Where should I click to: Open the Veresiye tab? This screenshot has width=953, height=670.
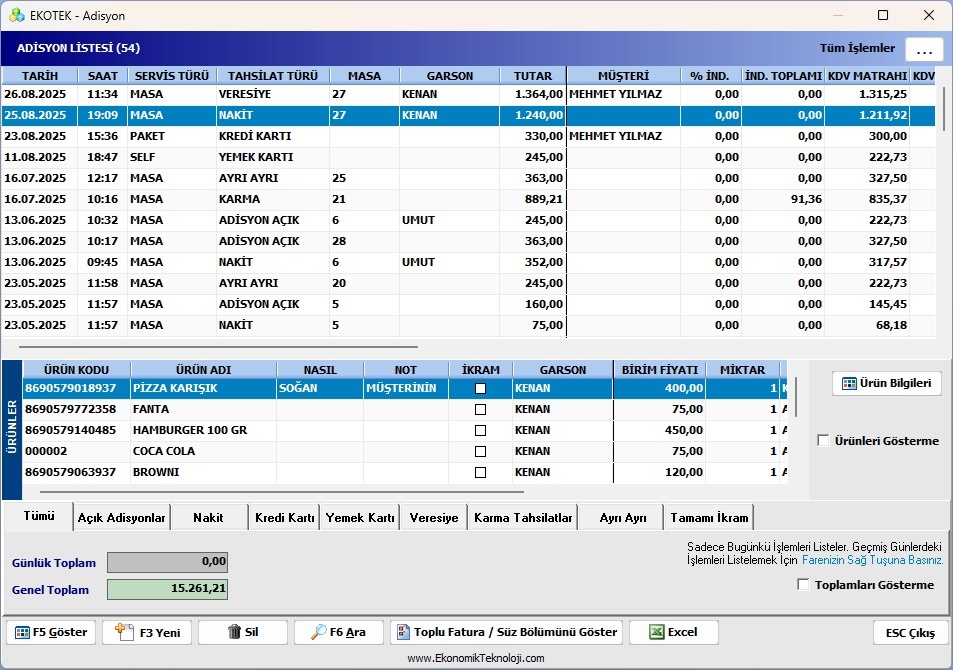(434, 517)
